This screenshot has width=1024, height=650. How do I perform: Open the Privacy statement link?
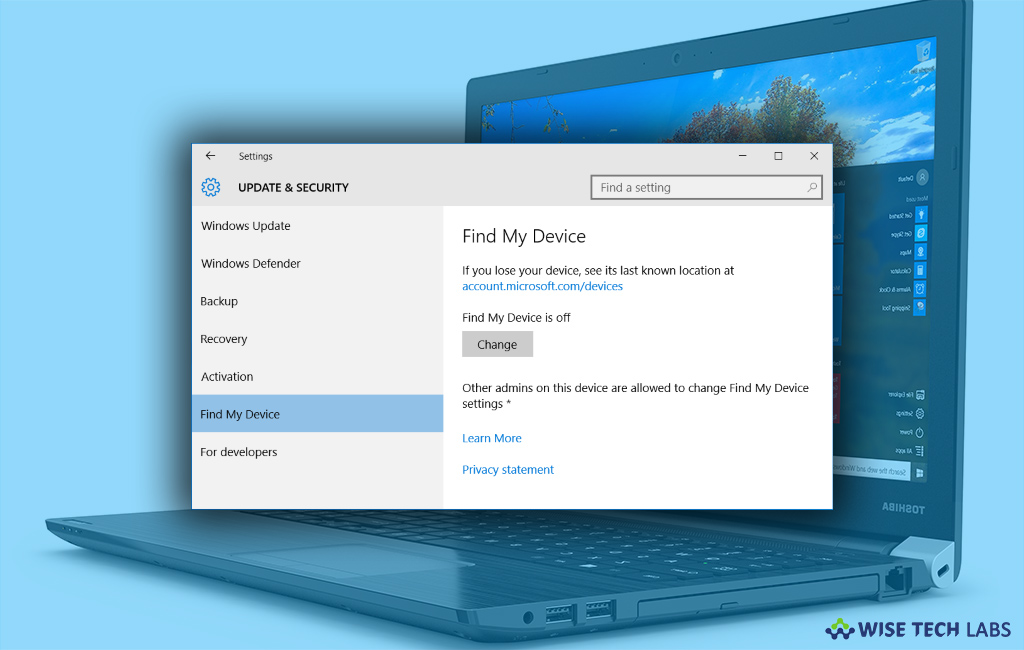[507, 470]
